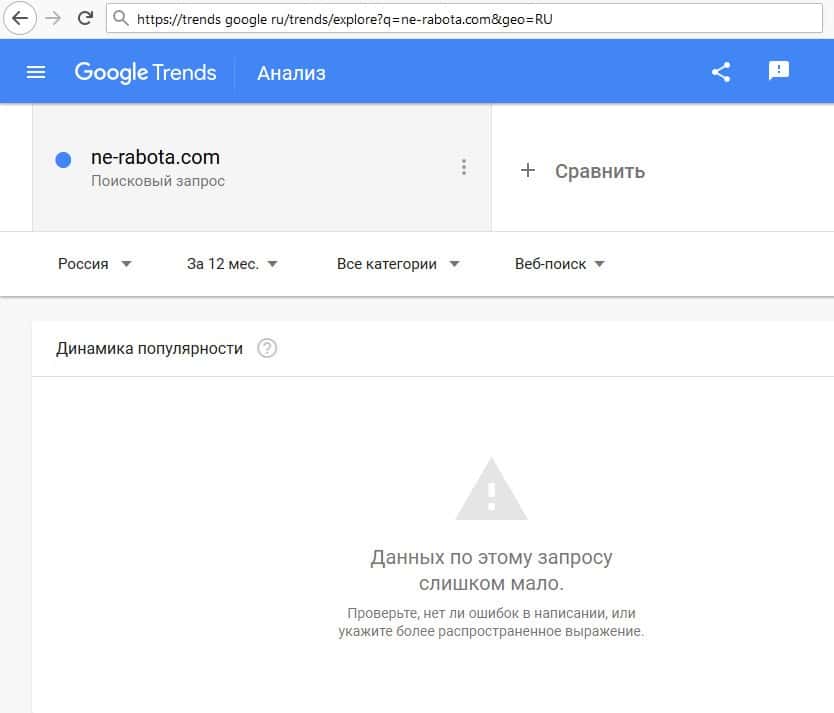Click the Сравнить button

click(600, 171)
